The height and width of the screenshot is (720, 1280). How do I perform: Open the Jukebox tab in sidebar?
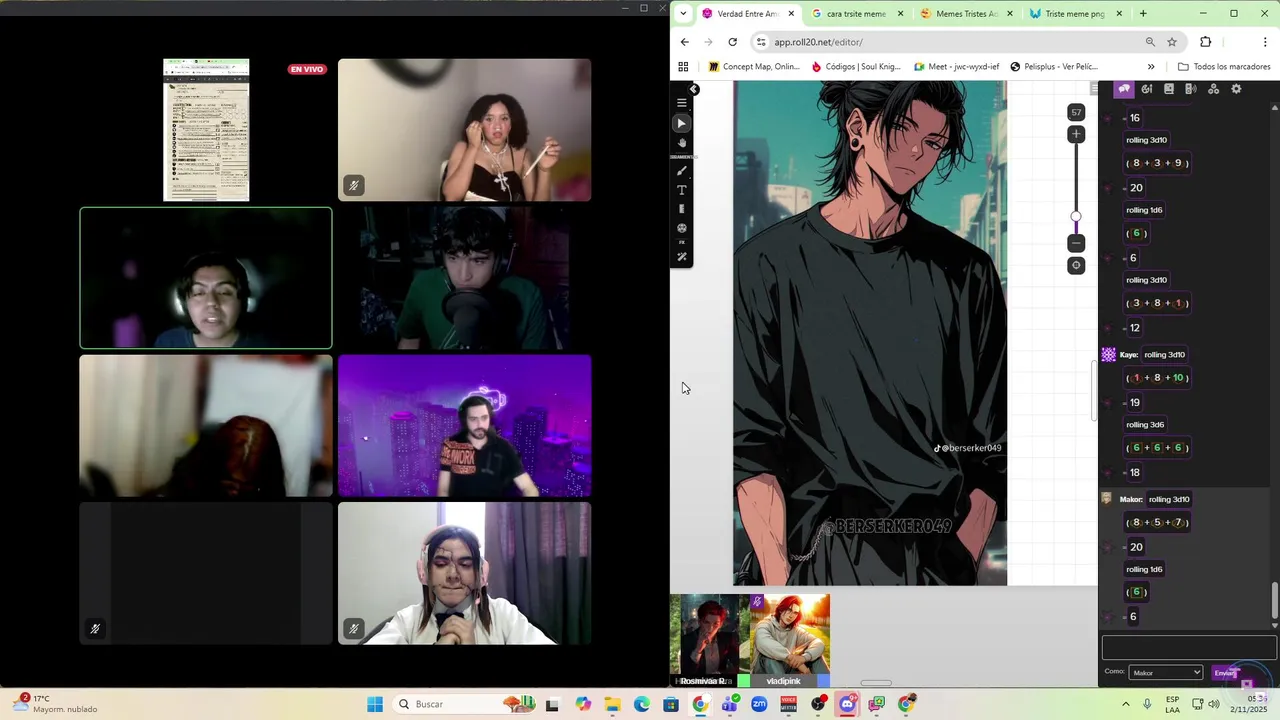[x=1191, y=89]
